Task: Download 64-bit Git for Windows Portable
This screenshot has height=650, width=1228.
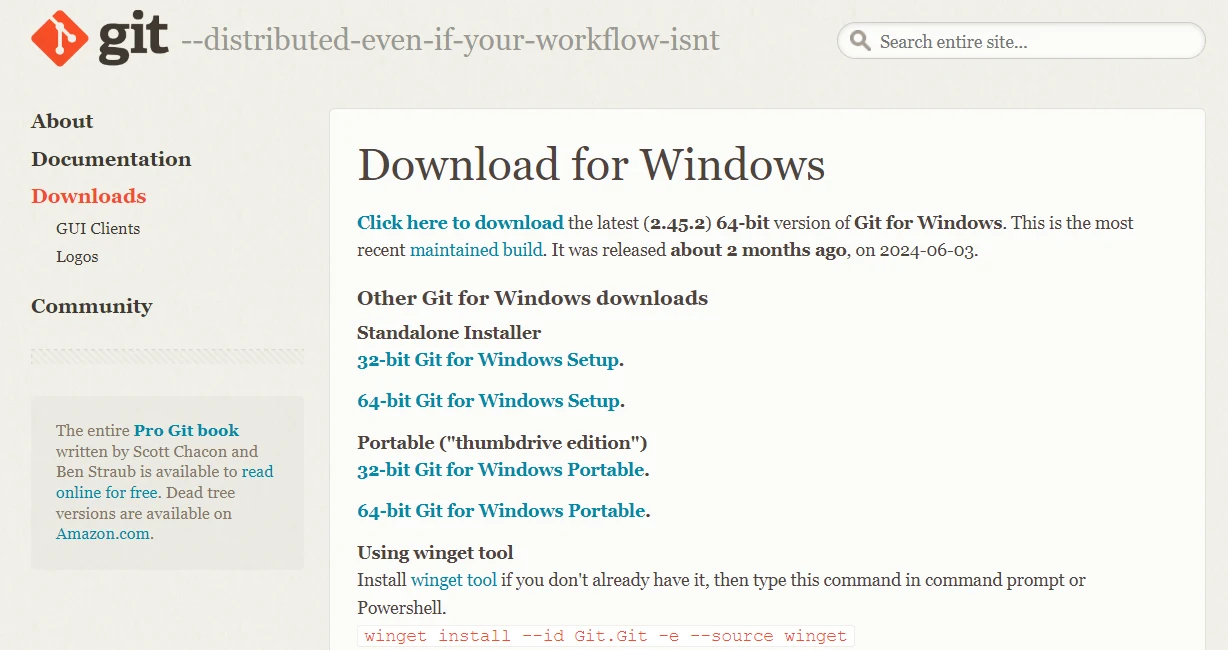Action: pyautogui.click(x=502, y=510)
